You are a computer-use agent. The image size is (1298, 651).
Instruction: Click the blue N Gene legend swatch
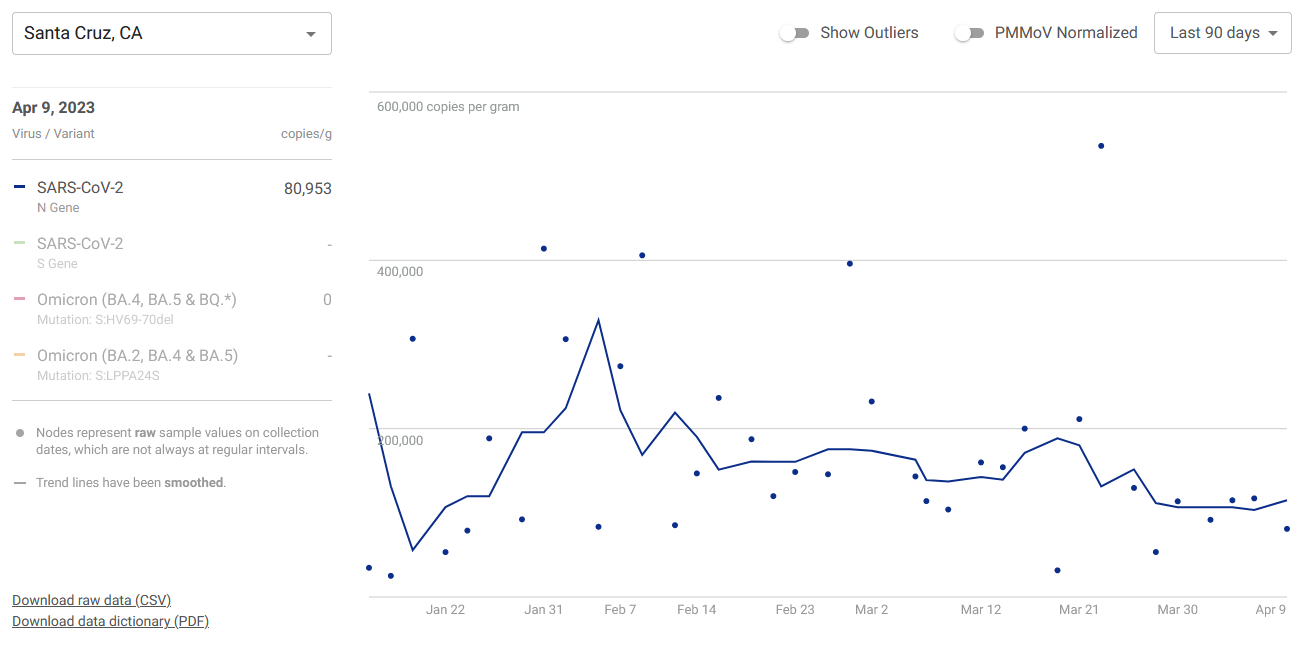click(20, 187)
